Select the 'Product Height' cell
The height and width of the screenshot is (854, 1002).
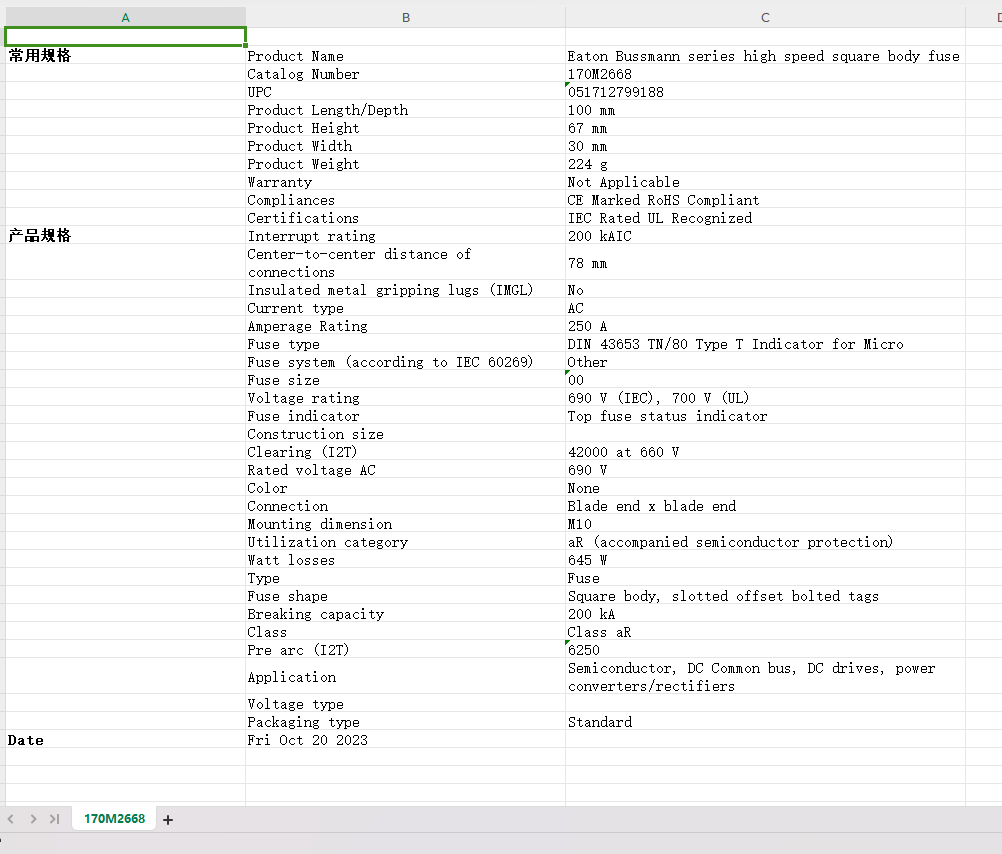406,128
